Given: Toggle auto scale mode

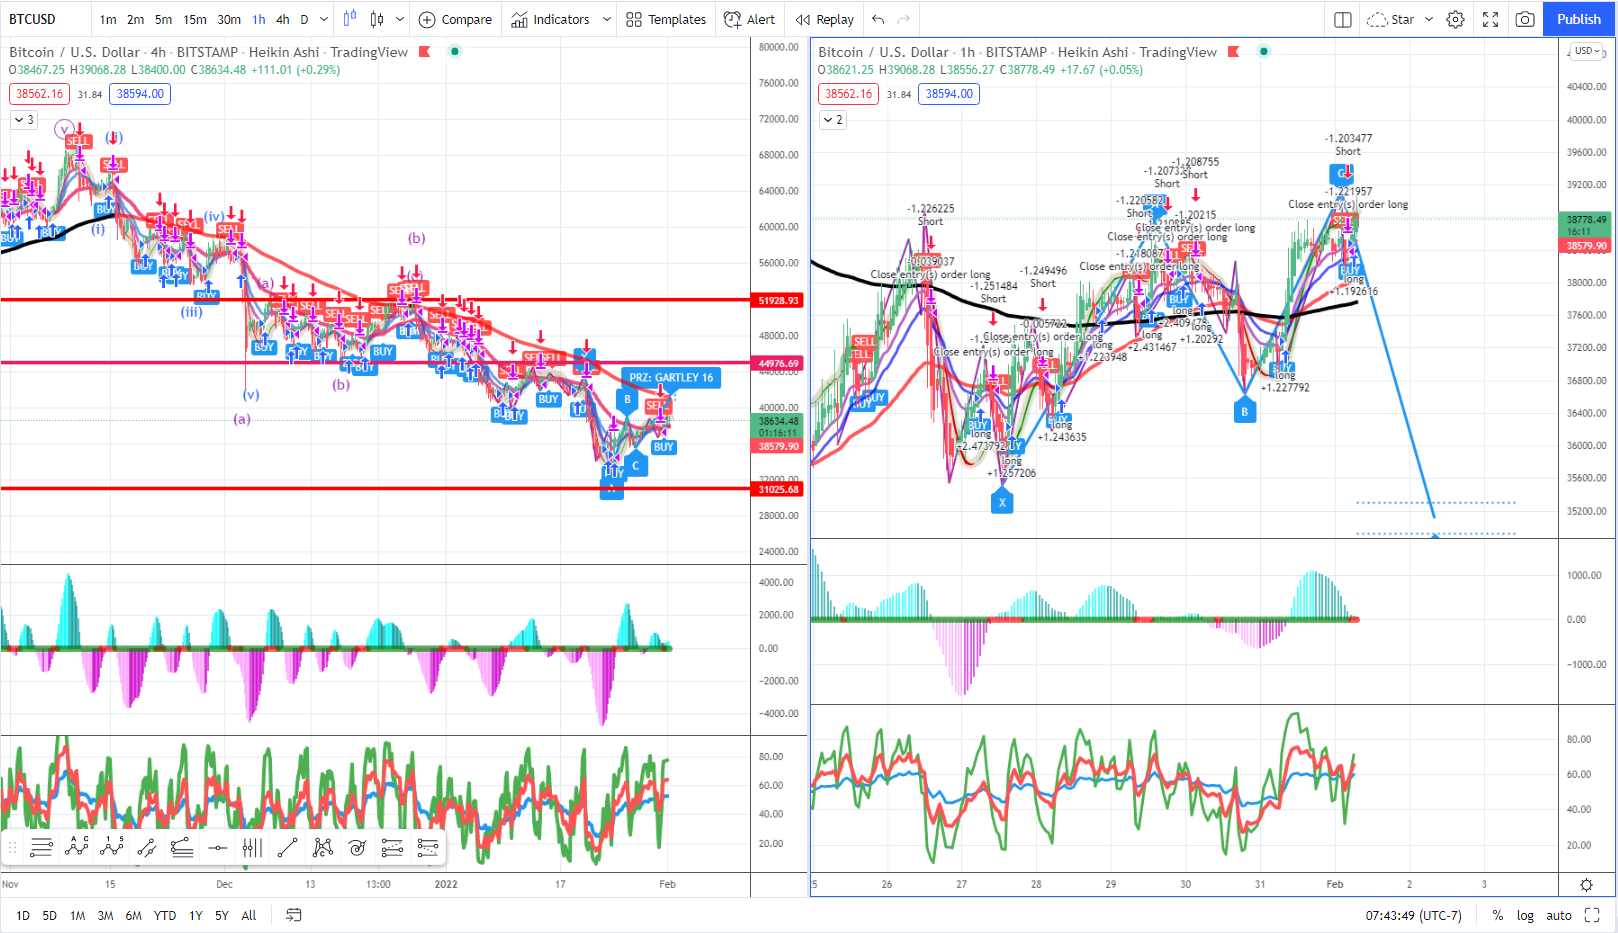Looking at the screenshot, I should [1559, 915].
